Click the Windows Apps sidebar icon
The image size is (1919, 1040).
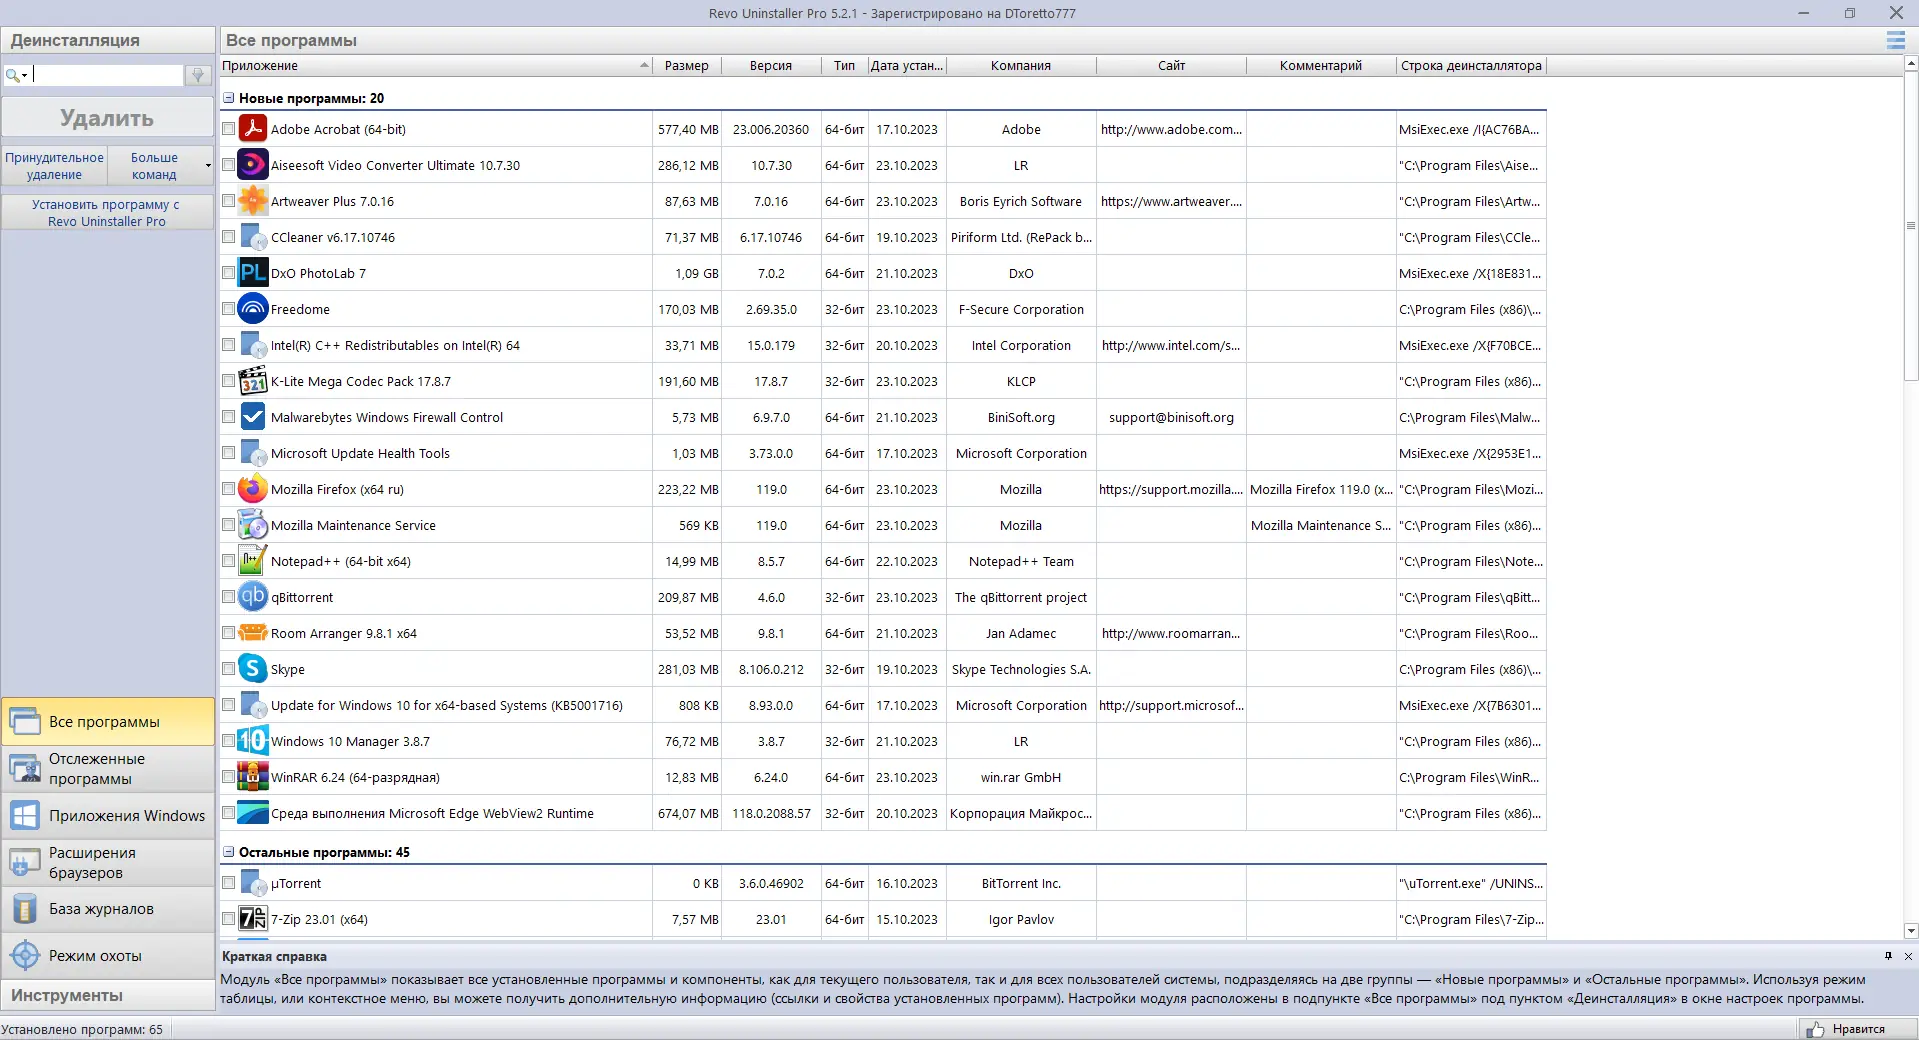pyautogui.click(x=25, y=816)
